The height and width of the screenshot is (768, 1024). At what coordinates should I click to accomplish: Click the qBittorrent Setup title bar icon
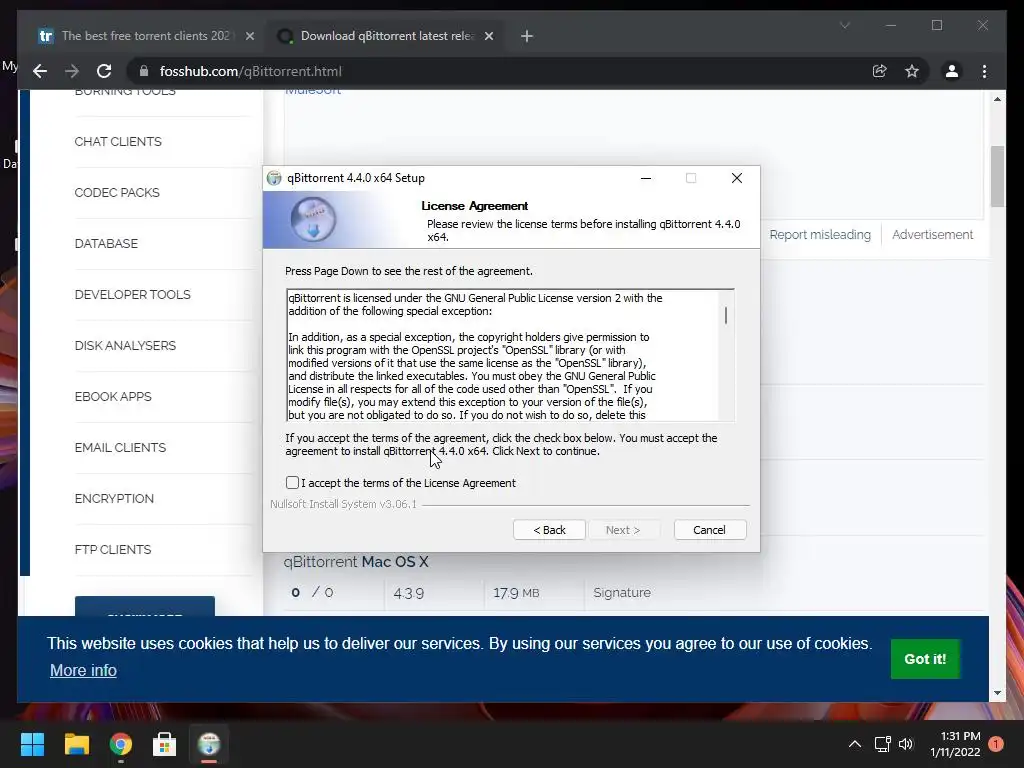click(x=274, y=178)
